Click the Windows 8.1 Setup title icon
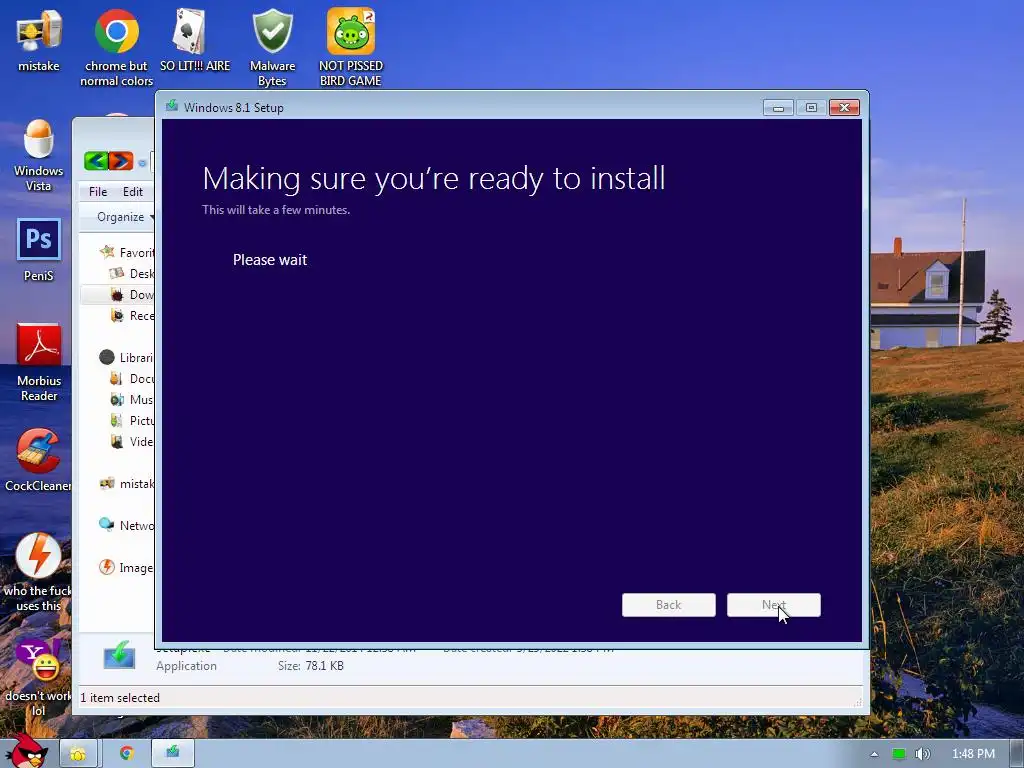Screen dimensions: 1024x768 [172, 106]
